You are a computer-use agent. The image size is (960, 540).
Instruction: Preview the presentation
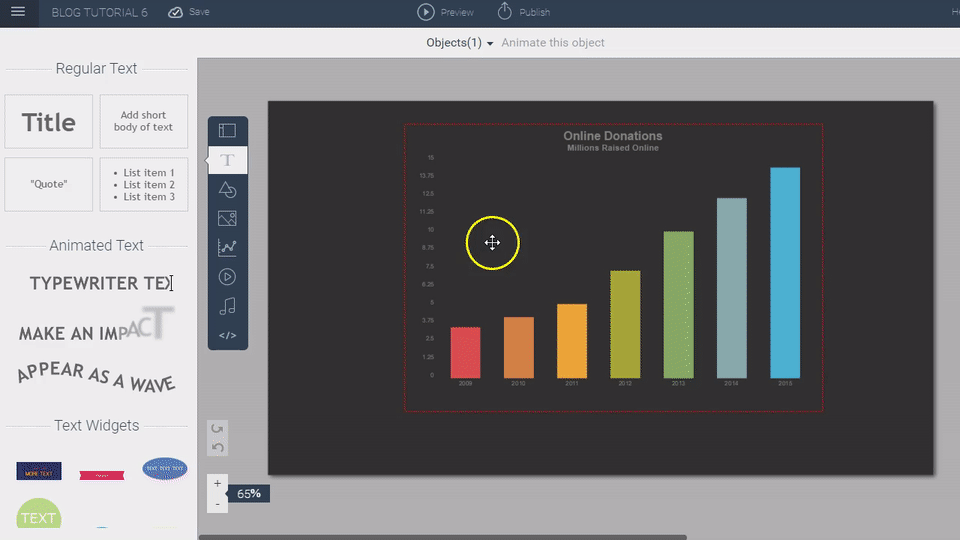tap(445, 12)
